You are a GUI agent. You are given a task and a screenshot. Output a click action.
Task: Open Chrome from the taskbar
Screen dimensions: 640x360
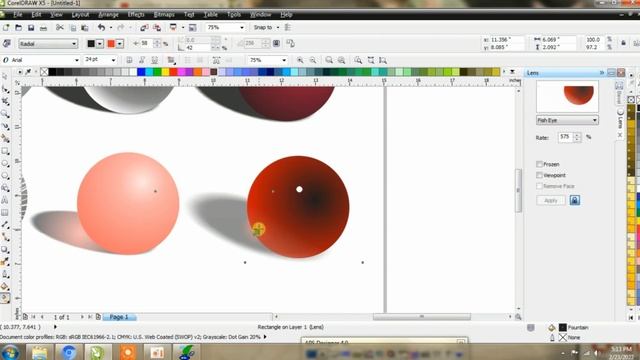coord(69,352)
